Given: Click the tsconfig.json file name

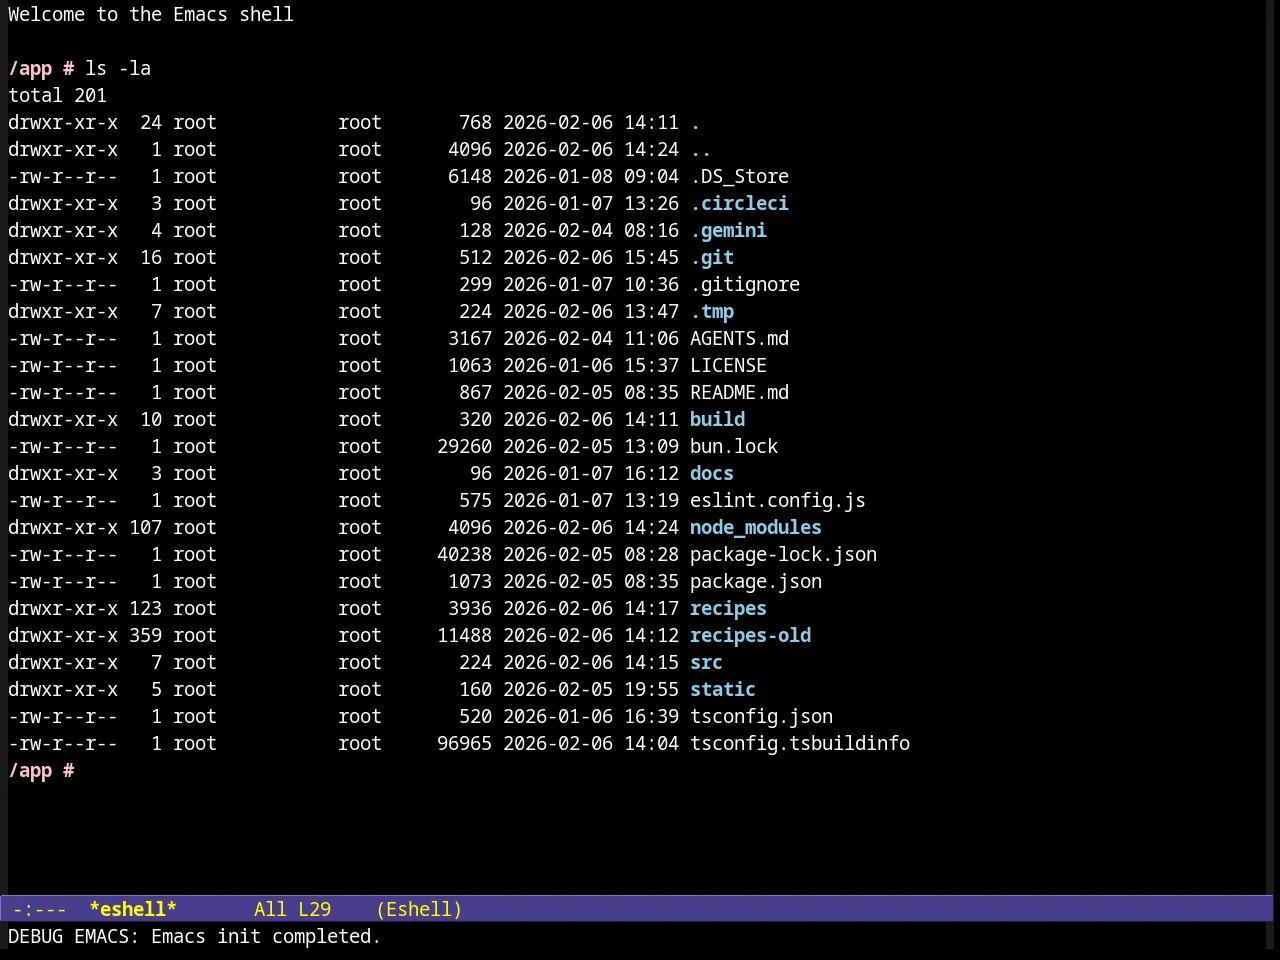Looking at the screenshot, I should (761, 716).
